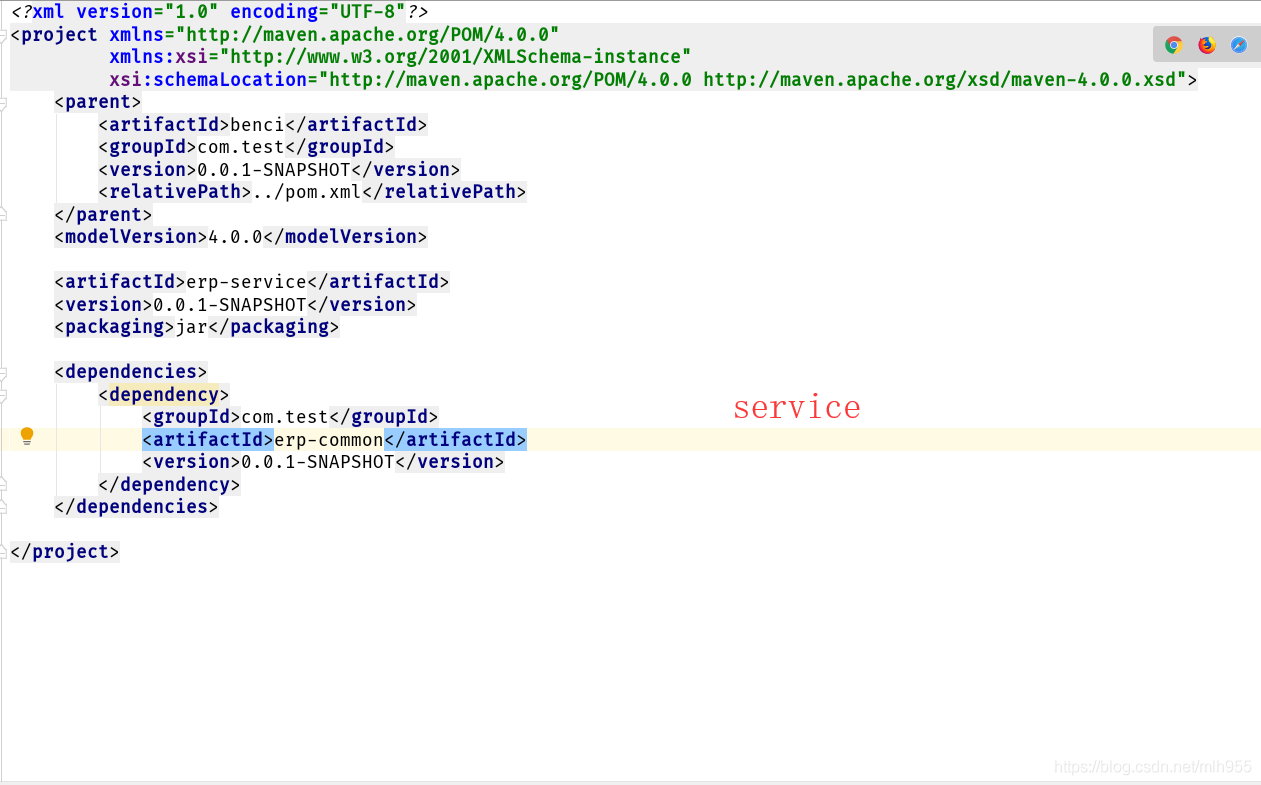Collapse the parent tag fold marker
The width and height of the screenshot is (1261, 785).
click(x=3, y=102)
